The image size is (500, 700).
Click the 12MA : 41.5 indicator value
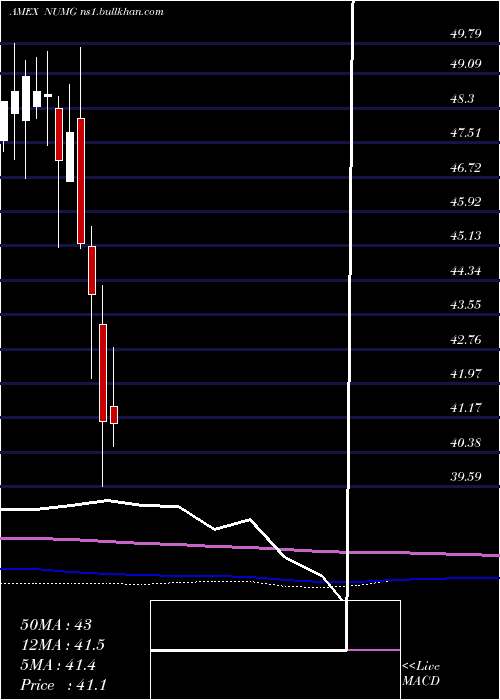(x=63, y=645)
